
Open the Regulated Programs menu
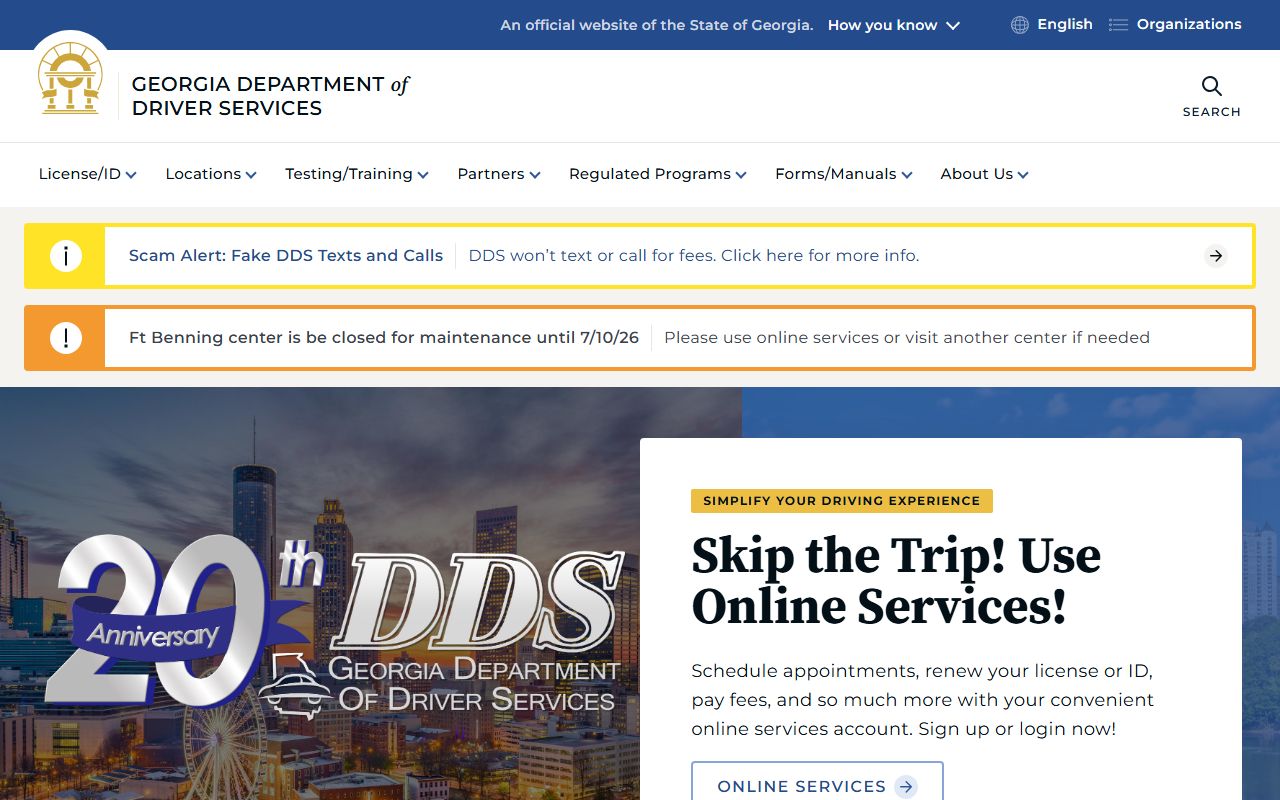tap(658, 174)
